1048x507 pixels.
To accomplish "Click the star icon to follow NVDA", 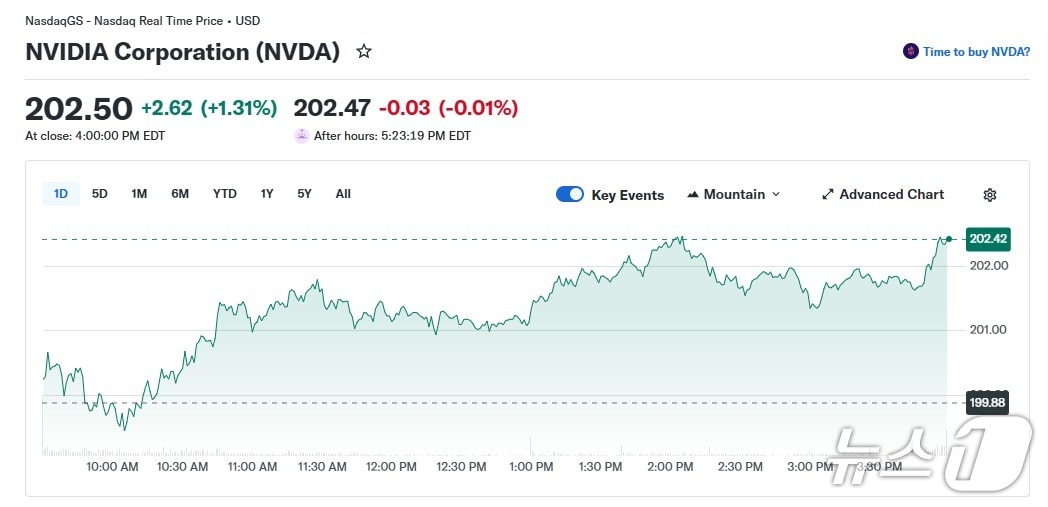I will click(x=364, y=51).
